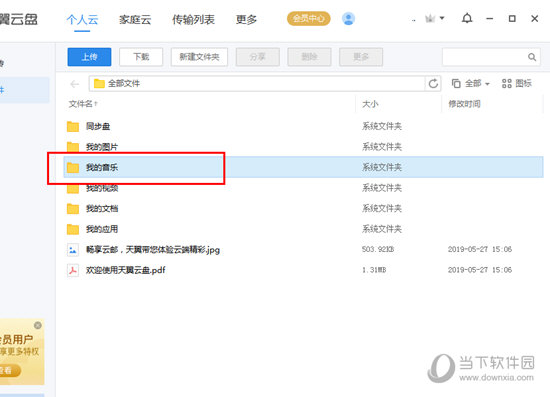550x397 pixels.
Task: Click the search magnifier icon
Action: pos(532,57)
